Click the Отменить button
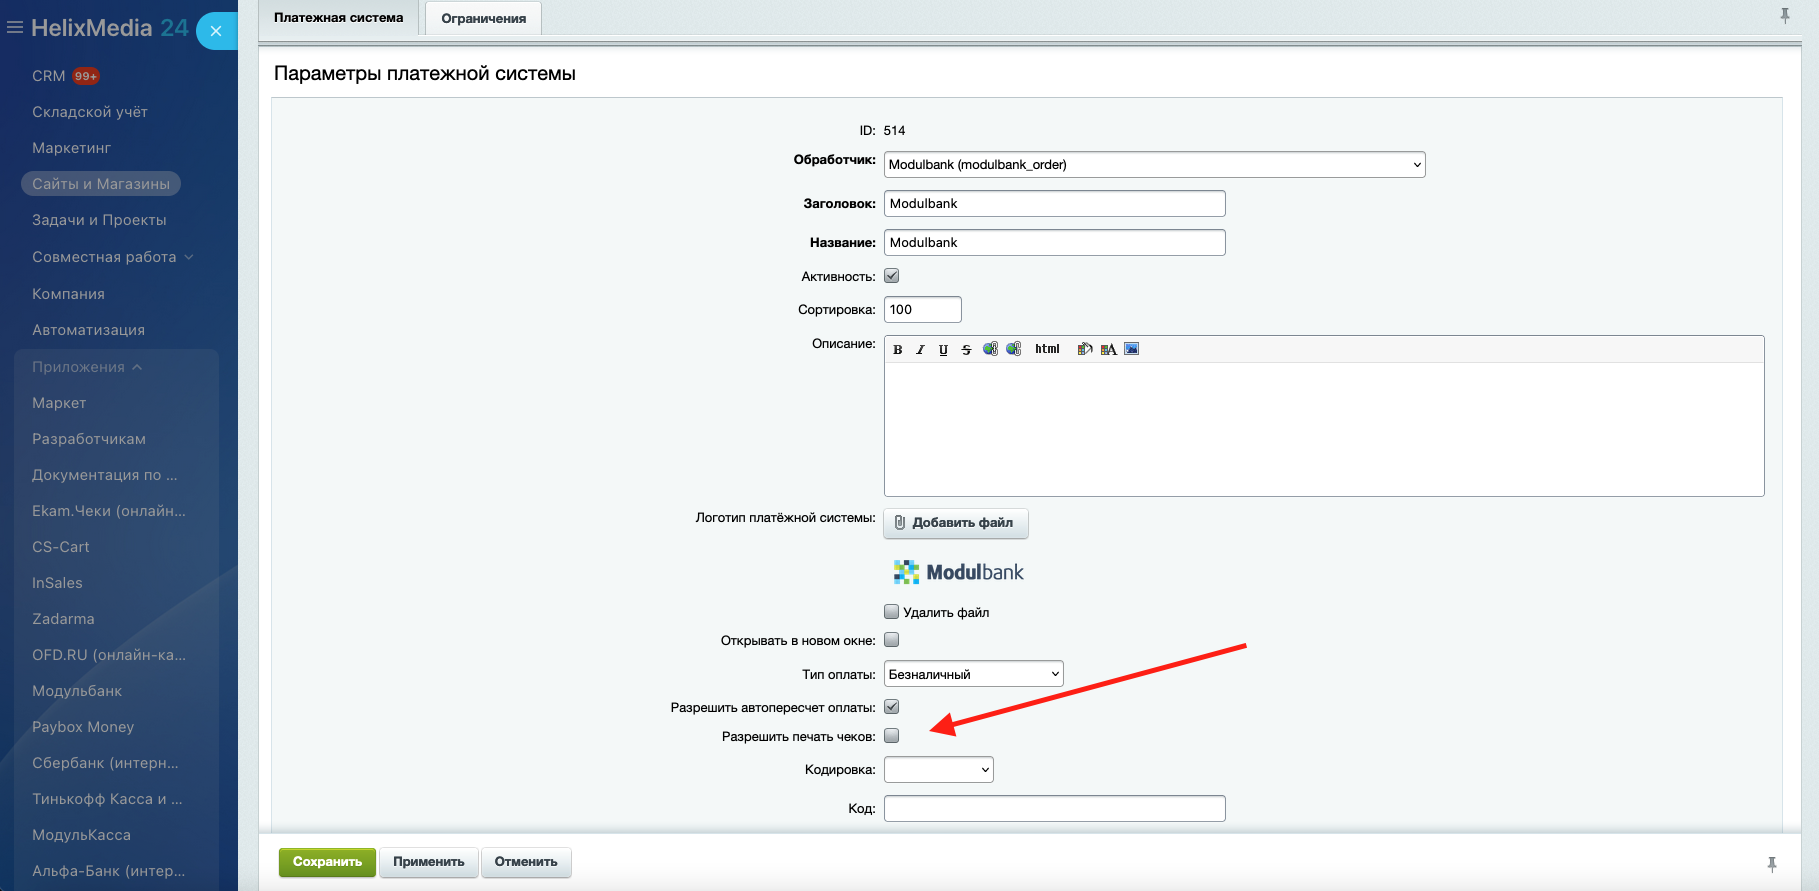The height and width of the screenshot is (891, 1819). tap(526, 862)
